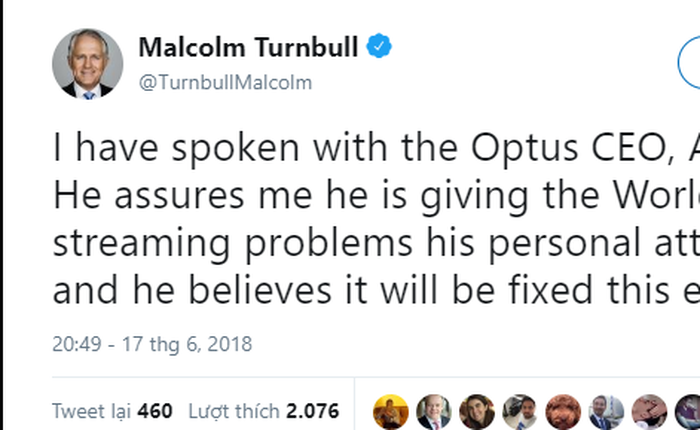Click the tweet line starting 'He assures me'

click(375, 195)
